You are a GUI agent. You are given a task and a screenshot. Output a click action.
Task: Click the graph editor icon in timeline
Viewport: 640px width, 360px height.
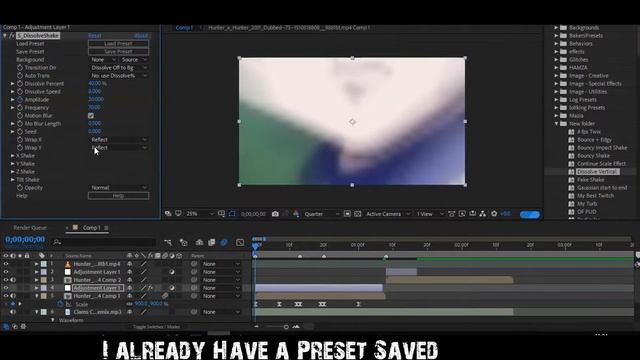[240, 242]
